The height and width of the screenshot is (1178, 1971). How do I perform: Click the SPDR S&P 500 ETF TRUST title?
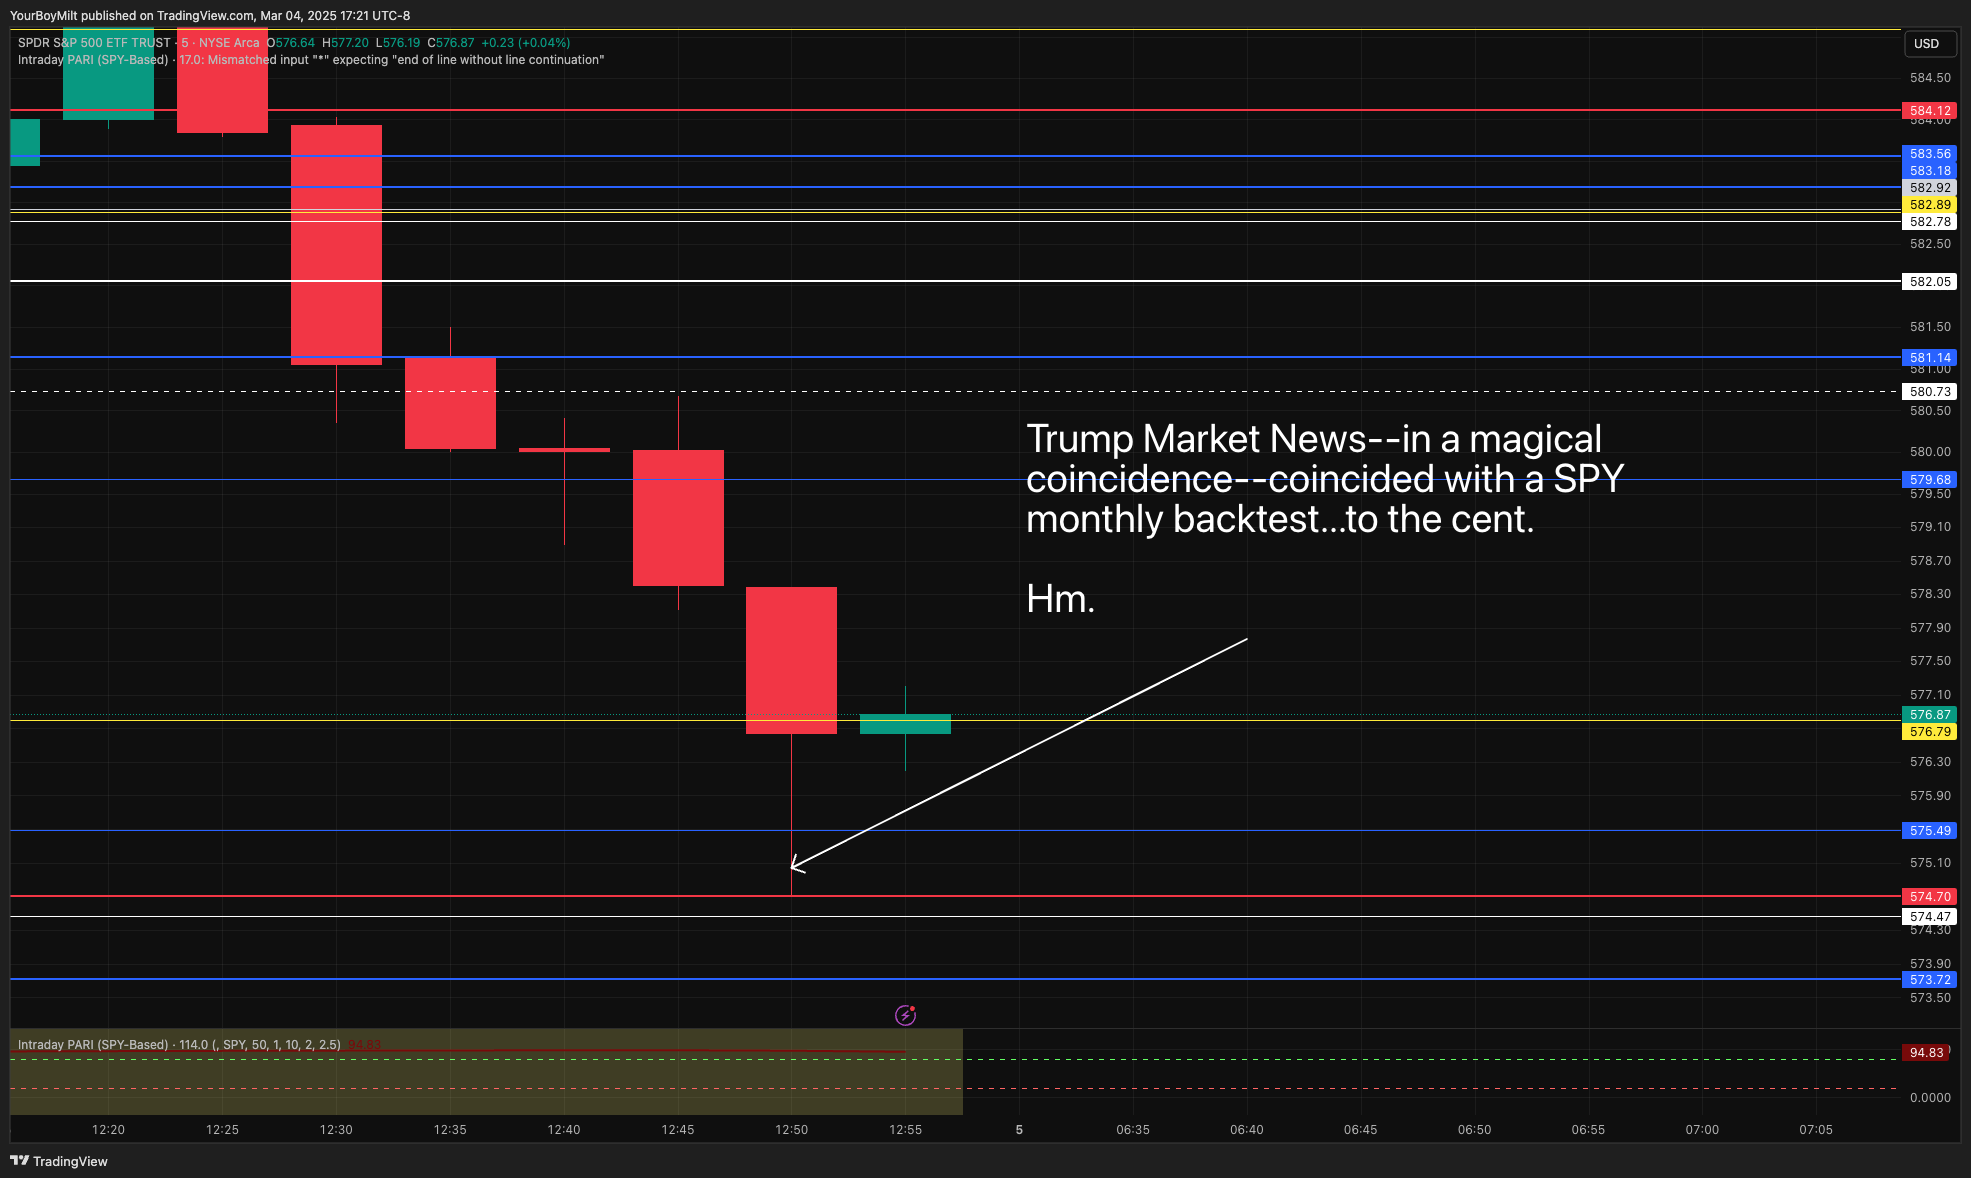coord(95,43)
